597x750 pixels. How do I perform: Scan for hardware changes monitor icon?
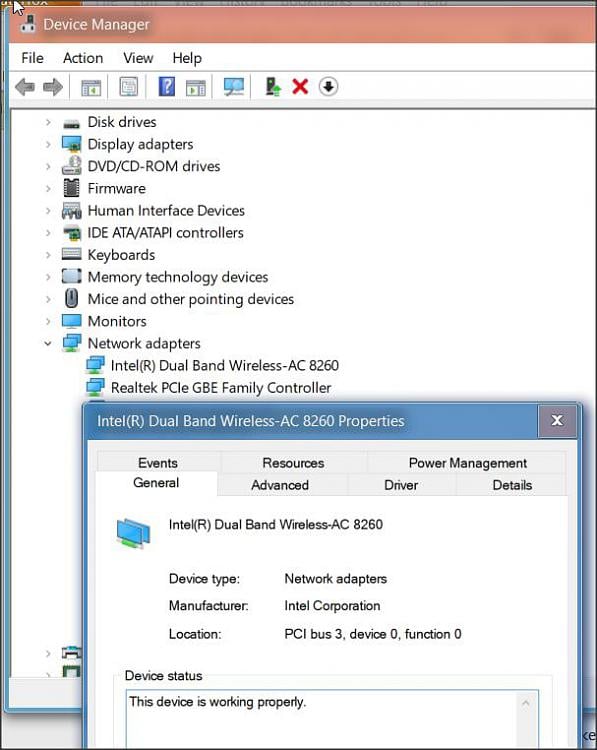pyautogui.click(x=233, y=87)
